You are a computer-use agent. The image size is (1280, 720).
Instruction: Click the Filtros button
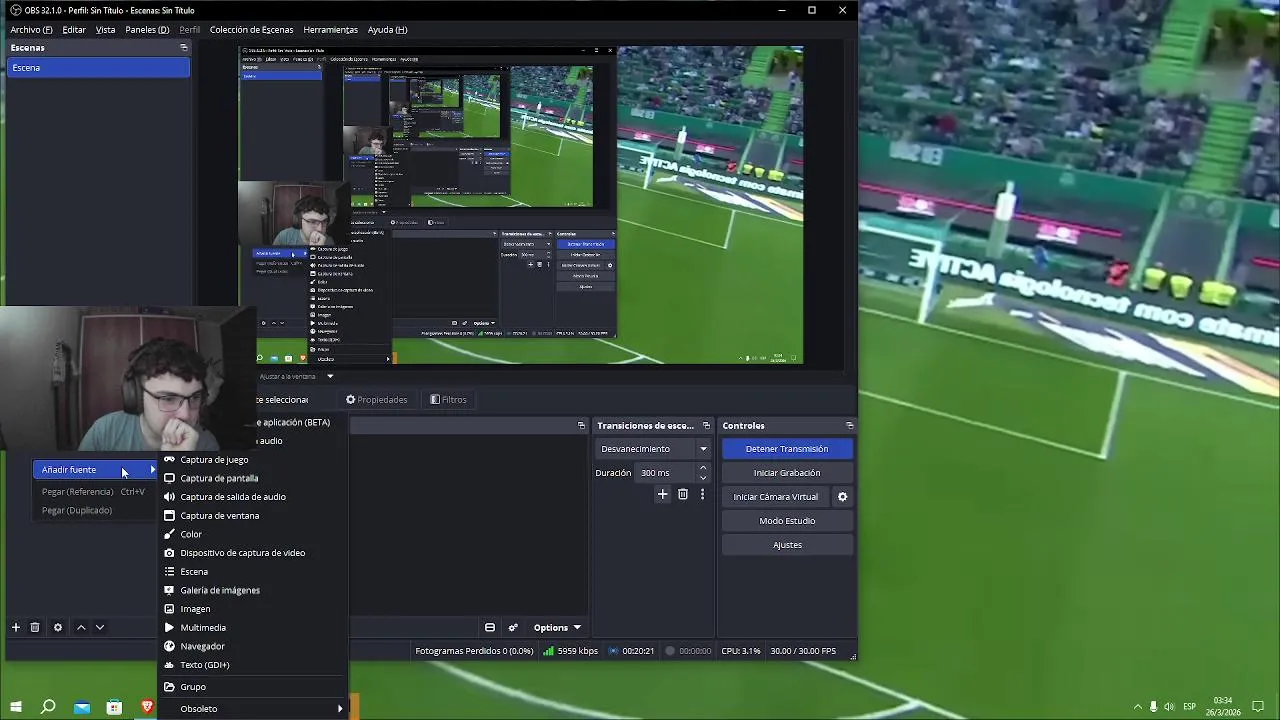coord(448,400)
